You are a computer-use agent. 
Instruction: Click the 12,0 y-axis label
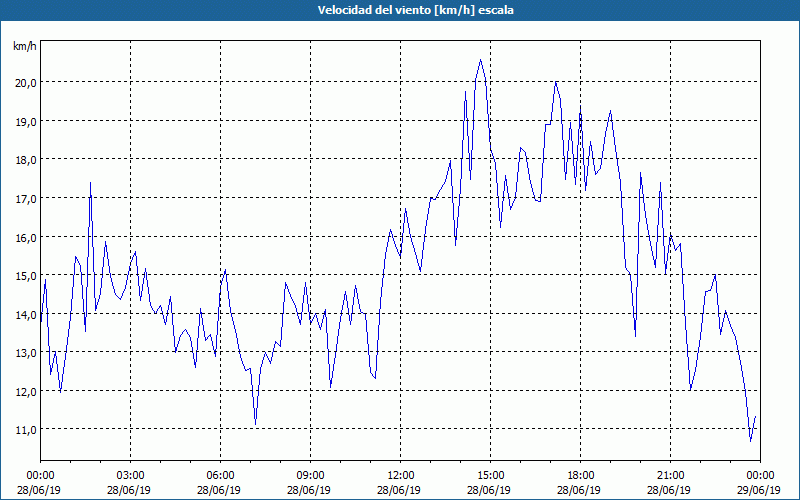point(25,391)
